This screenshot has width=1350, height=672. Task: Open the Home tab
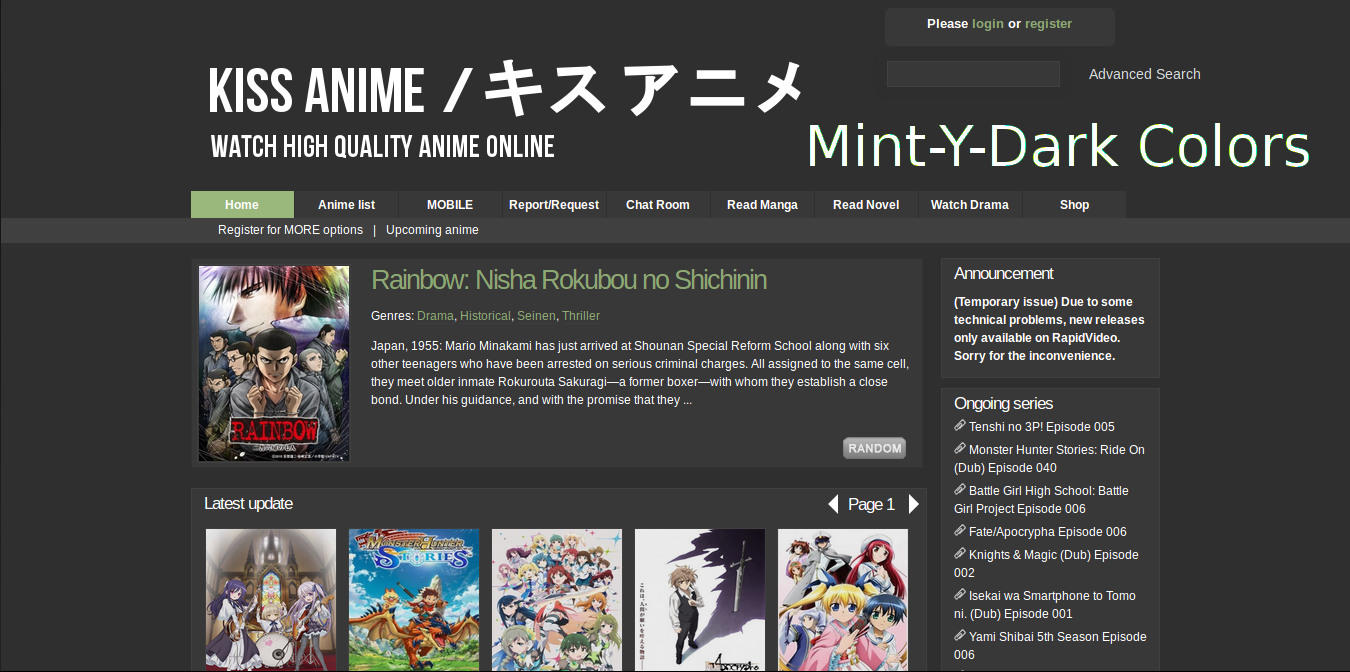[x=242, y=204]
